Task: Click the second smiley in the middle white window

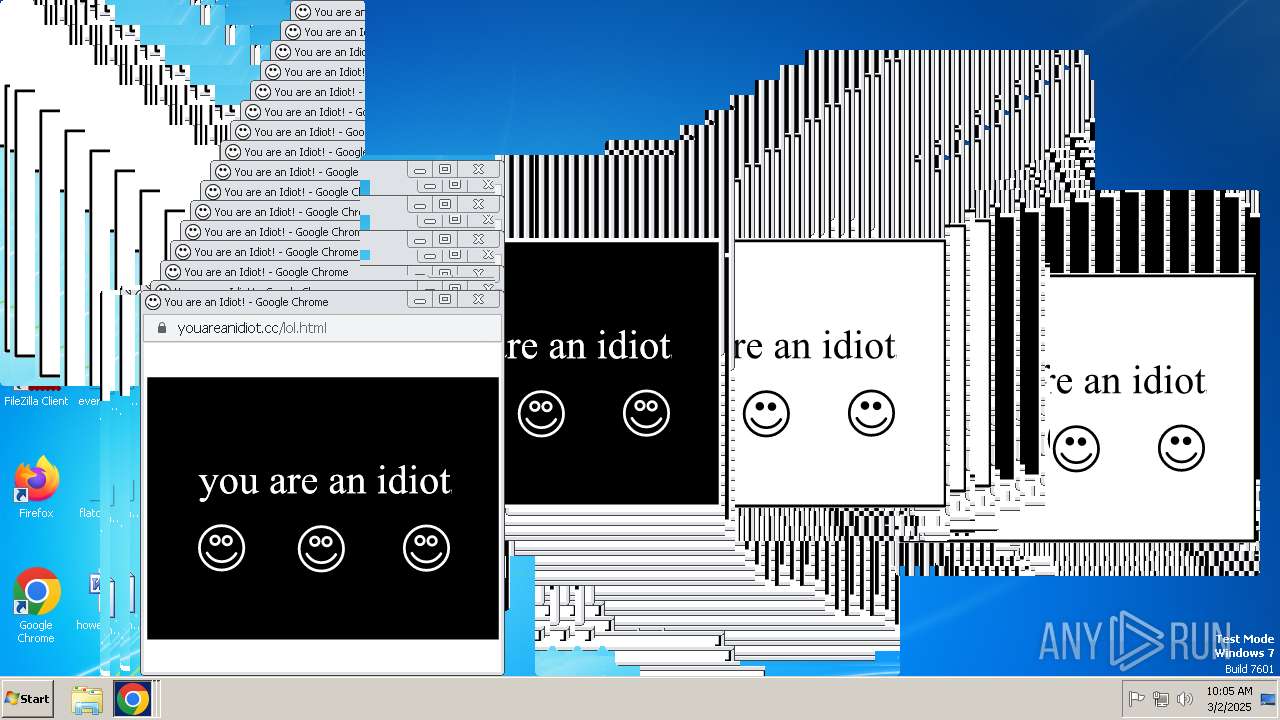Action: coord(871,413)
